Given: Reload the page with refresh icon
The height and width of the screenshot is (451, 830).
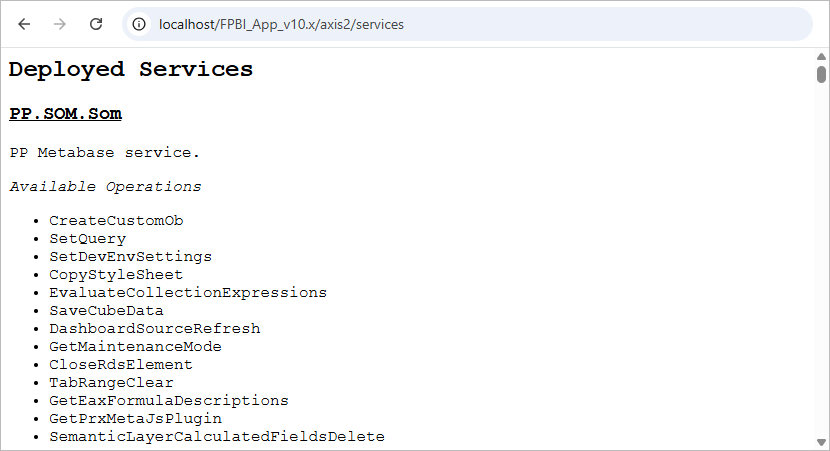Looking at the screenshot, I should pos(96,24).
